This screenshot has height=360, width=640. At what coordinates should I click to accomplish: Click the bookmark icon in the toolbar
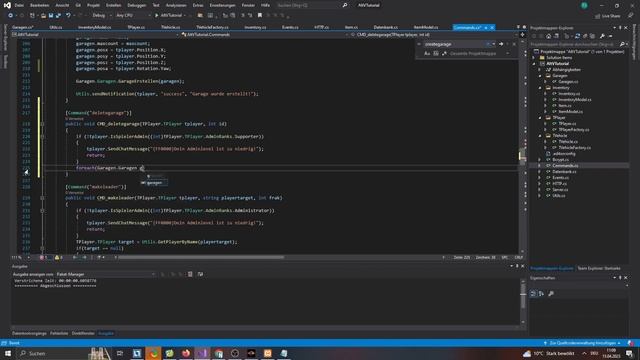point(260,16)
